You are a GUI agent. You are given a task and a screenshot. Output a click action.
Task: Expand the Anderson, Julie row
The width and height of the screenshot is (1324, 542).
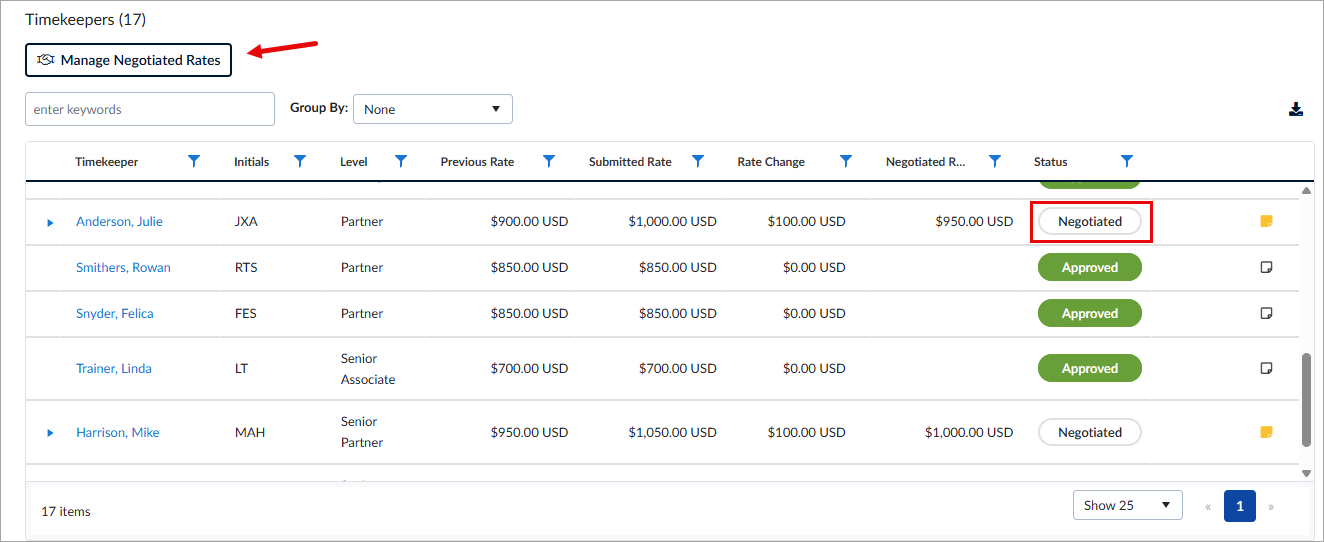(50, 222)
